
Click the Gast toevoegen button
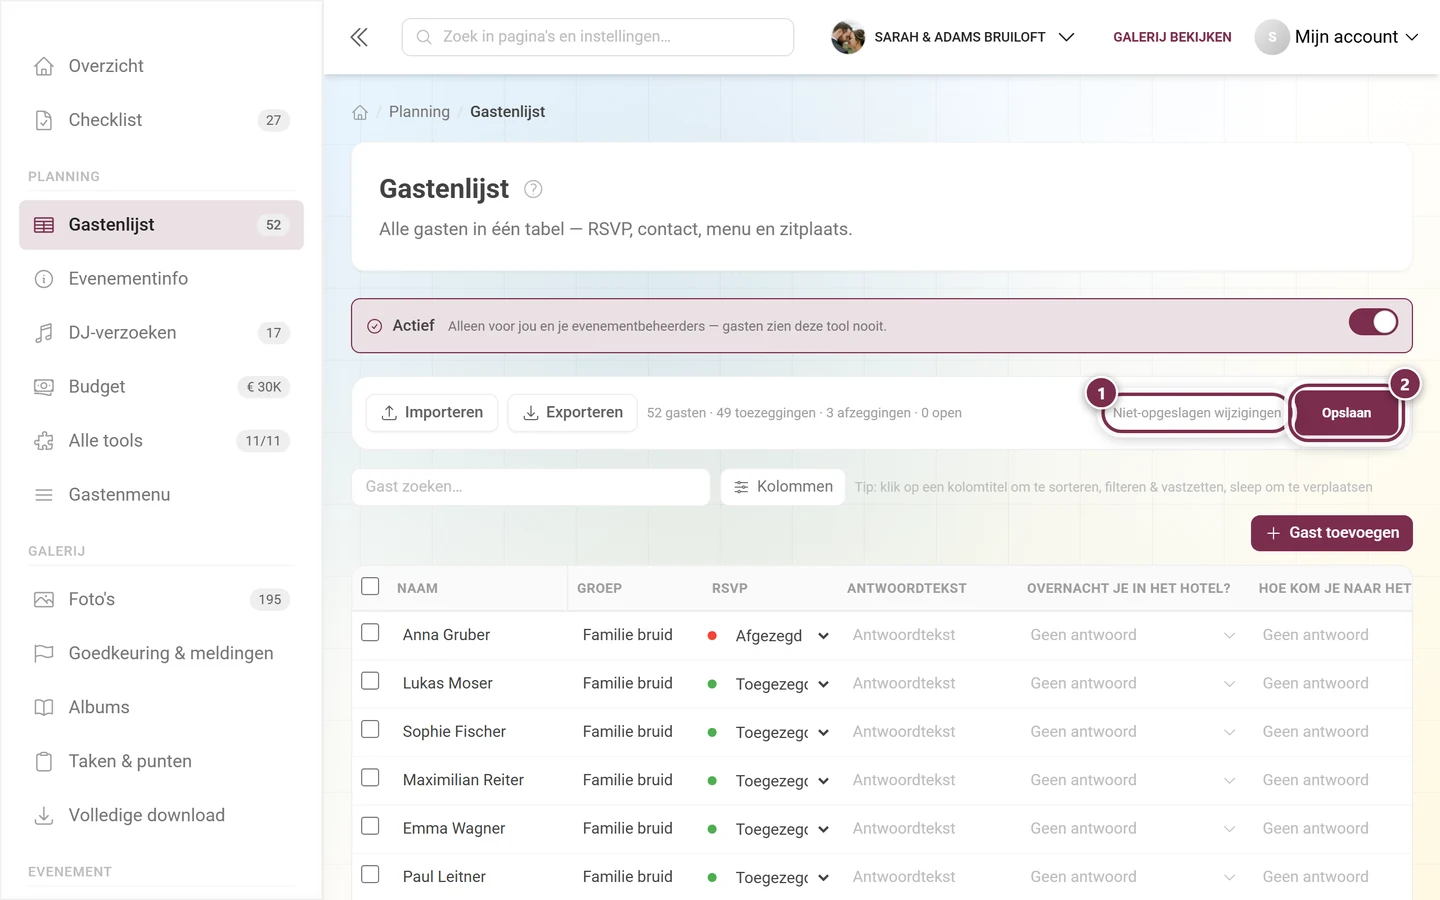coord(1332,533)
